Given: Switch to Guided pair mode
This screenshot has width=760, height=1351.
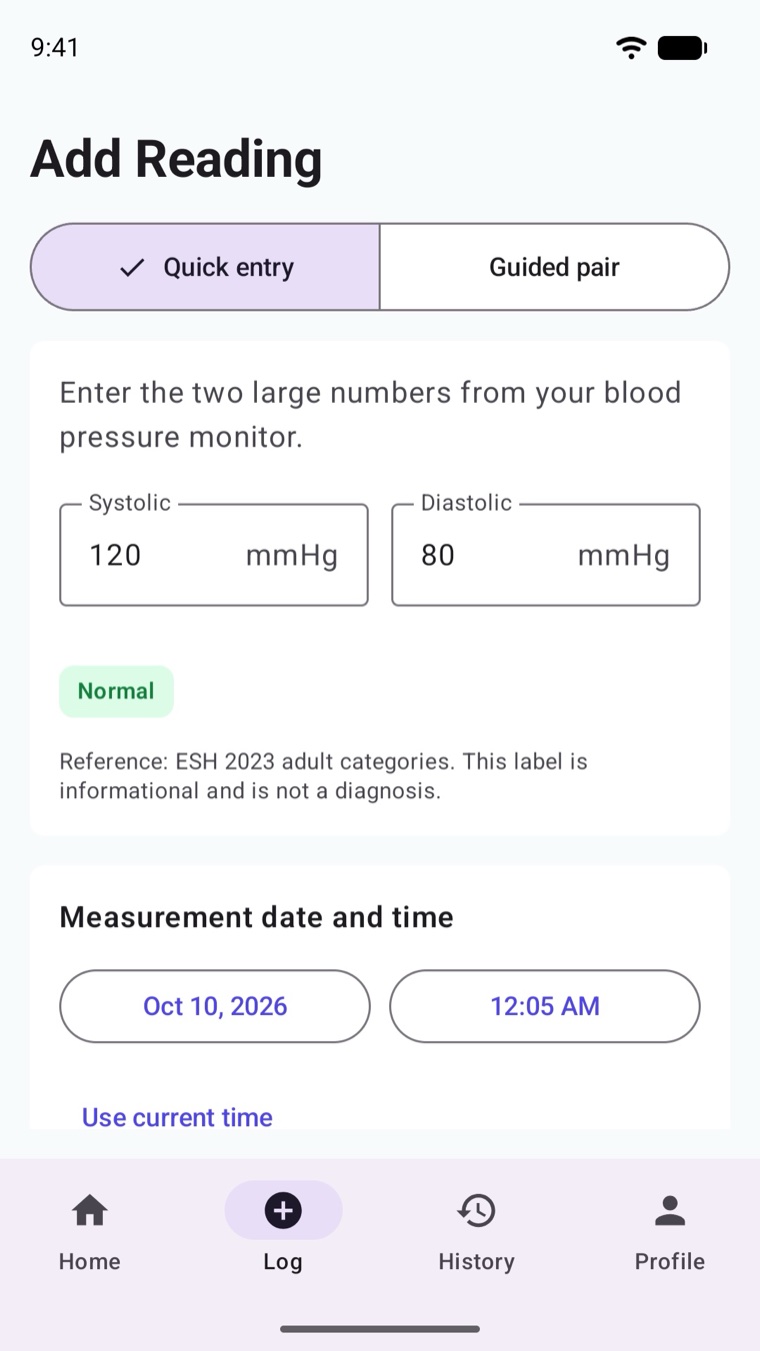Looking at the screenshot, I should (554, 267).
